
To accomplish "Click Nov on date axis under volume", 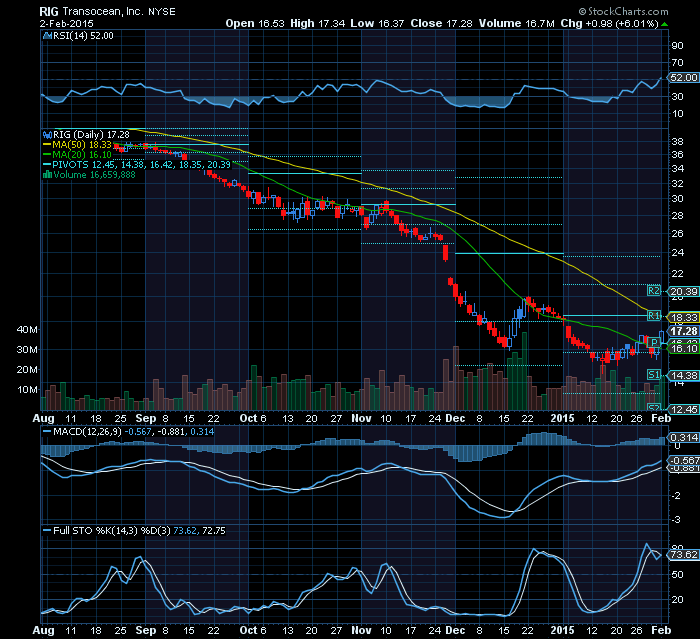I will (361, 418).
